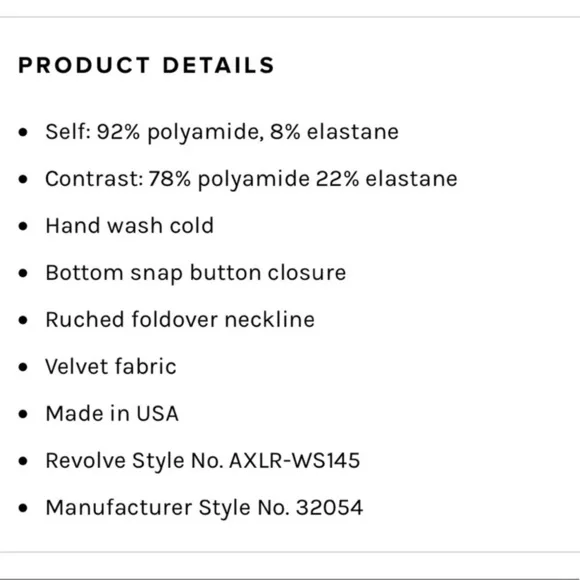This screenshot has height=580, width=580.
Task: Select Bottom snap button closure text
Action: tap(196, 273)
